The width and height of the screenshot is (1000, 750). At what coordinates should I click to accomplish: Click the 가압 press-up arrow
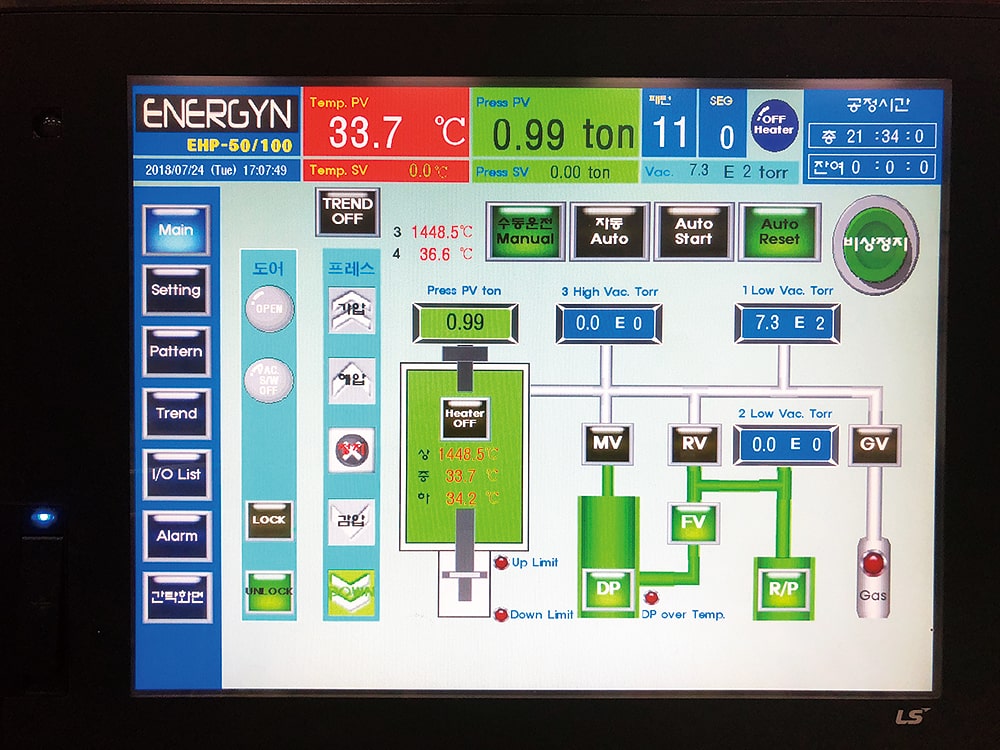[x=351, y=310]
